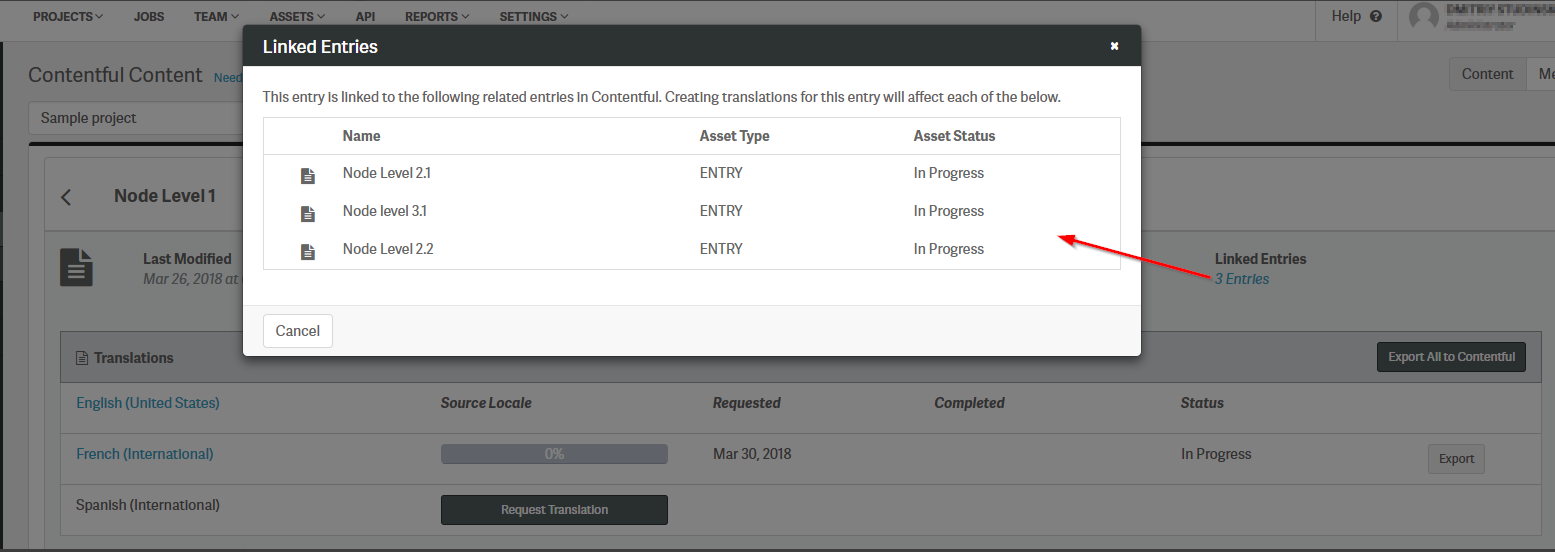
Task: Close the Linked Entries dialog with X
Action: point(1114,46)
